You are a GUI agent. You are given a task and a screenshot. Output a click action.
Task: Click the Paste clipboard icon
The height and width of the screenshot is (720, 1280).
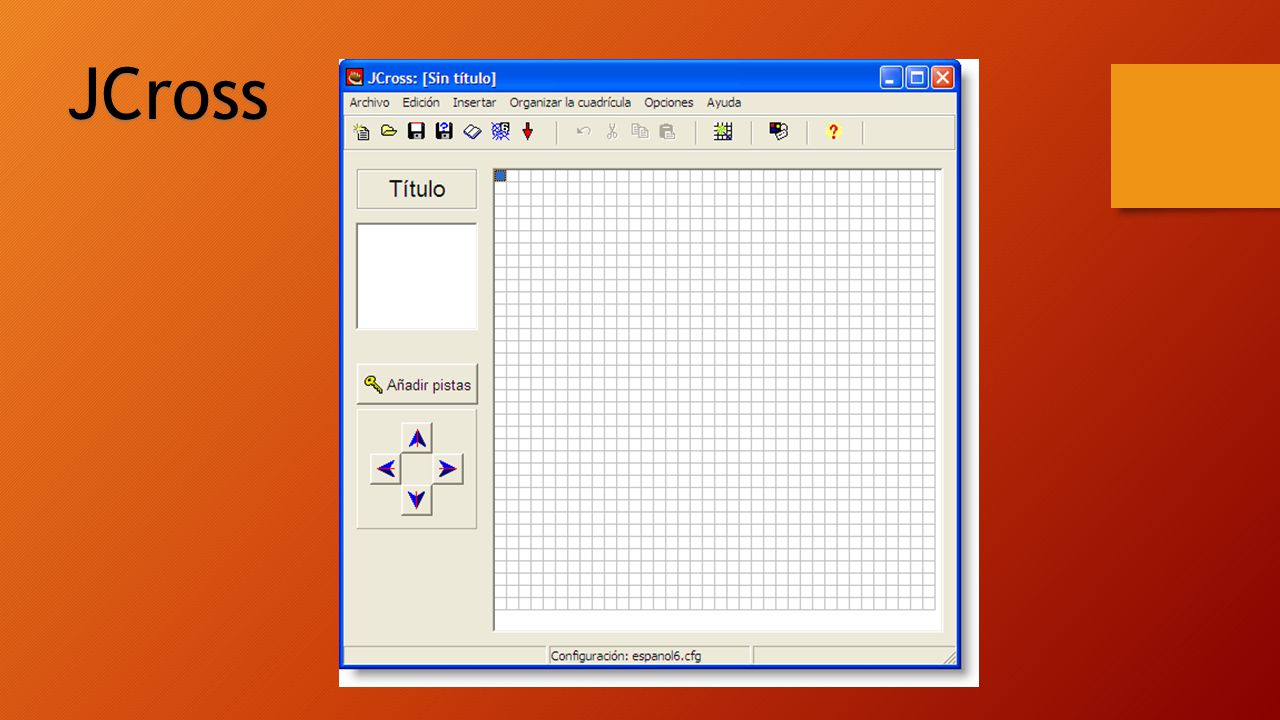point(668,131)
